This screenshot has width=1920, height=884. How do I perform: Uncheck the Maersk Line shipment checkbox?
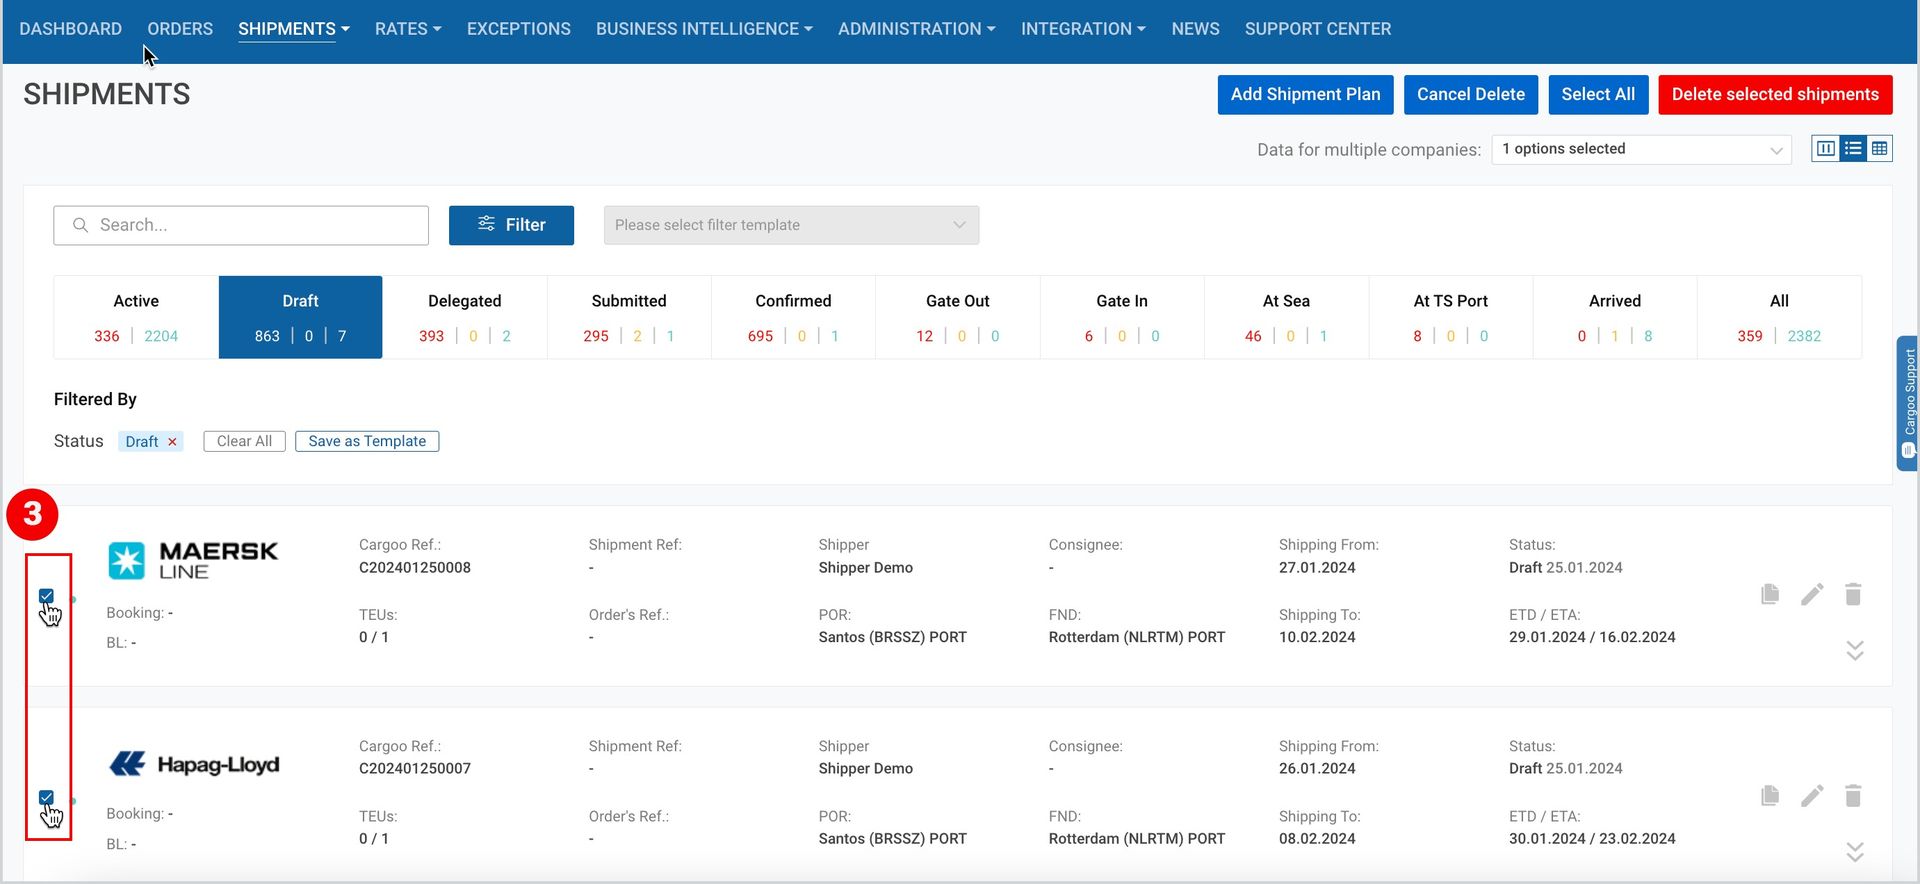point(46,596)
